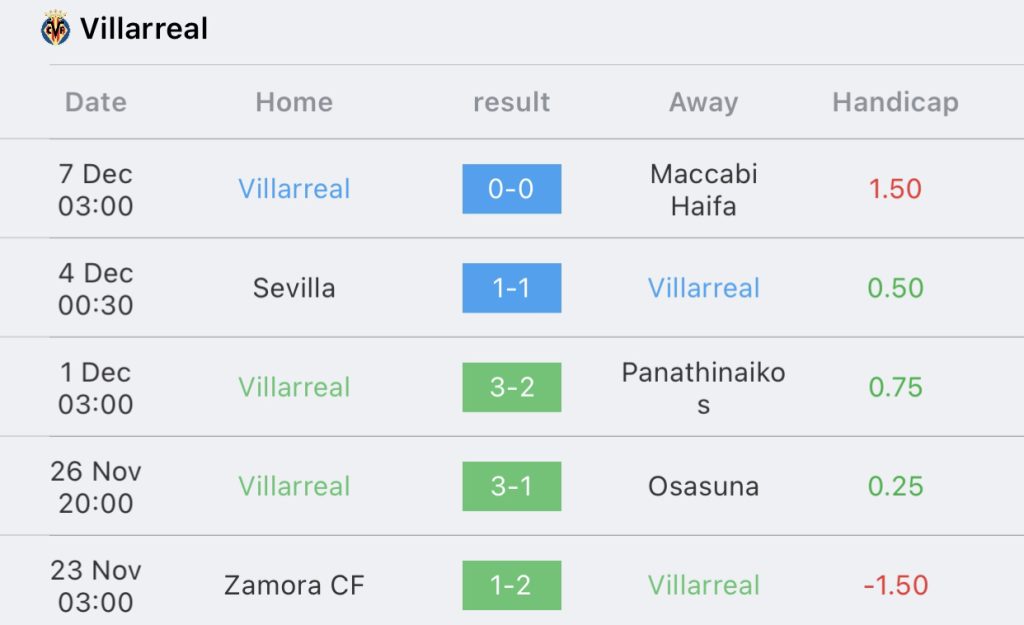Select Maccabi Haifa away team
This screenshot has width=1024, height=625.
tap(703, 189)
